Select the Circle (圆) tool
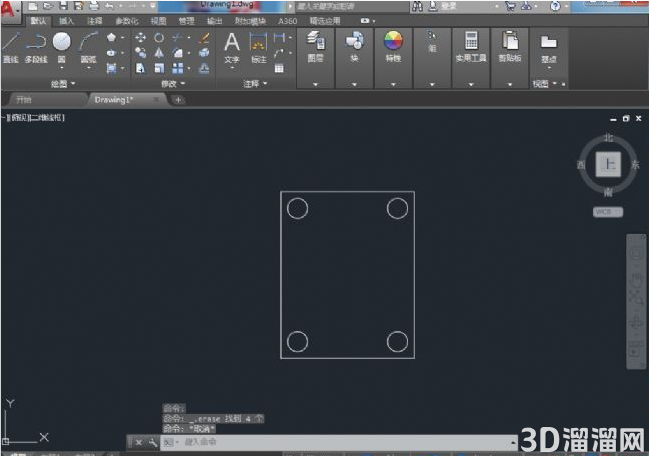649x456 pixels. click(62, 46)
